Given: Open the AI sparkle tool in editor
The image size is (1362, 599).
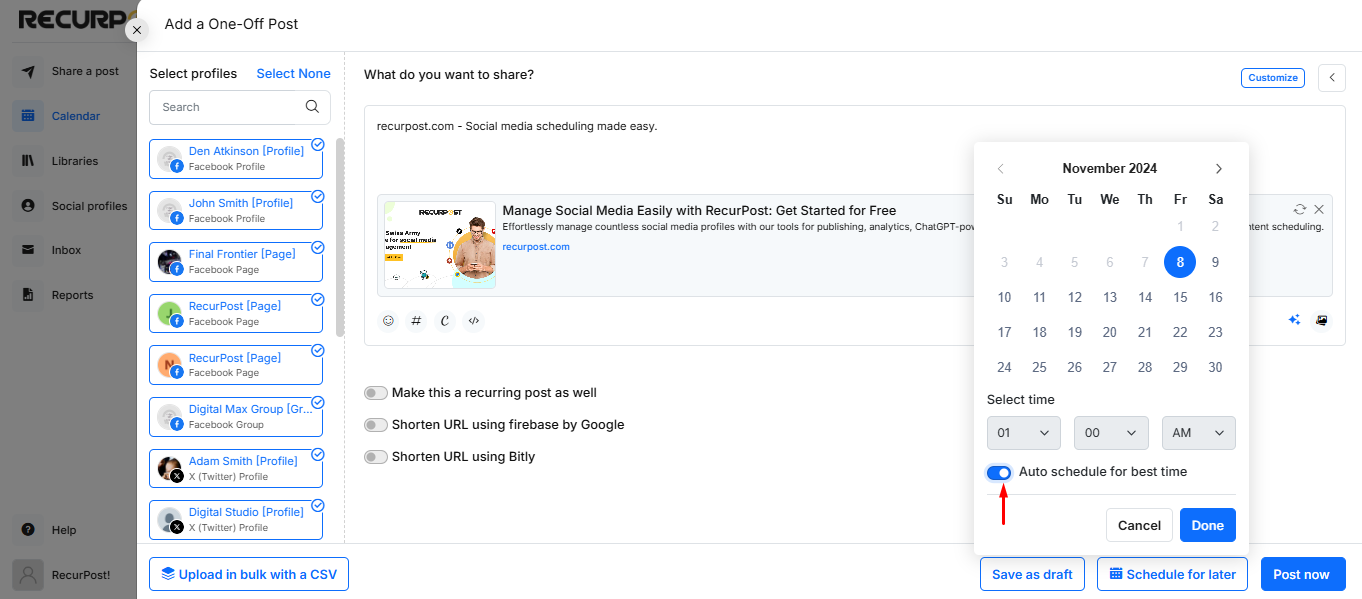Looking at the screenshot, I should click(1294, 320).
